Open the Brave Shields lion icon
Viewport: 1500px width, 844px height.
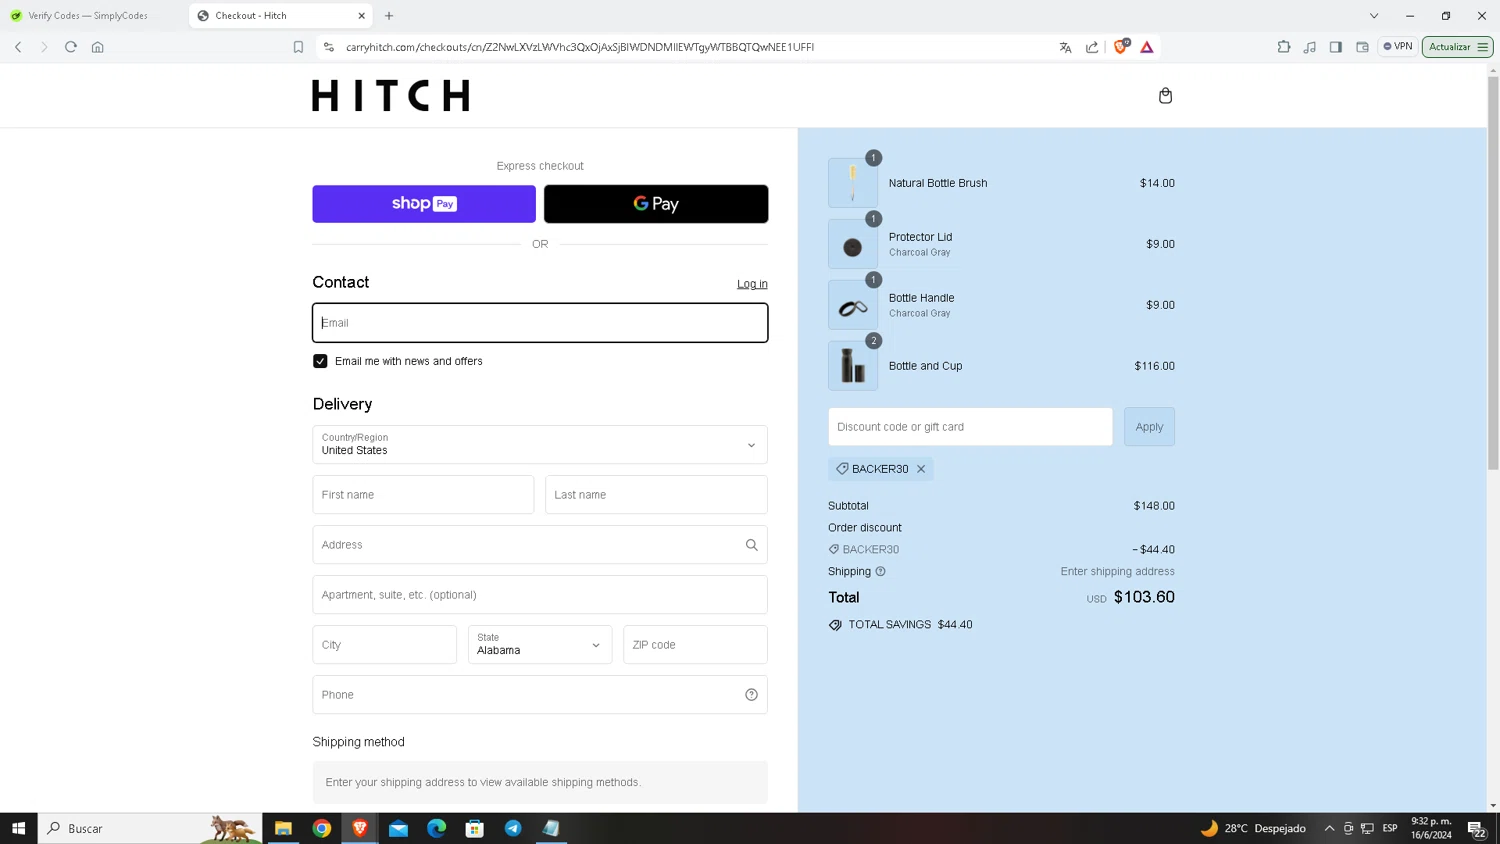pos(1121,46)
